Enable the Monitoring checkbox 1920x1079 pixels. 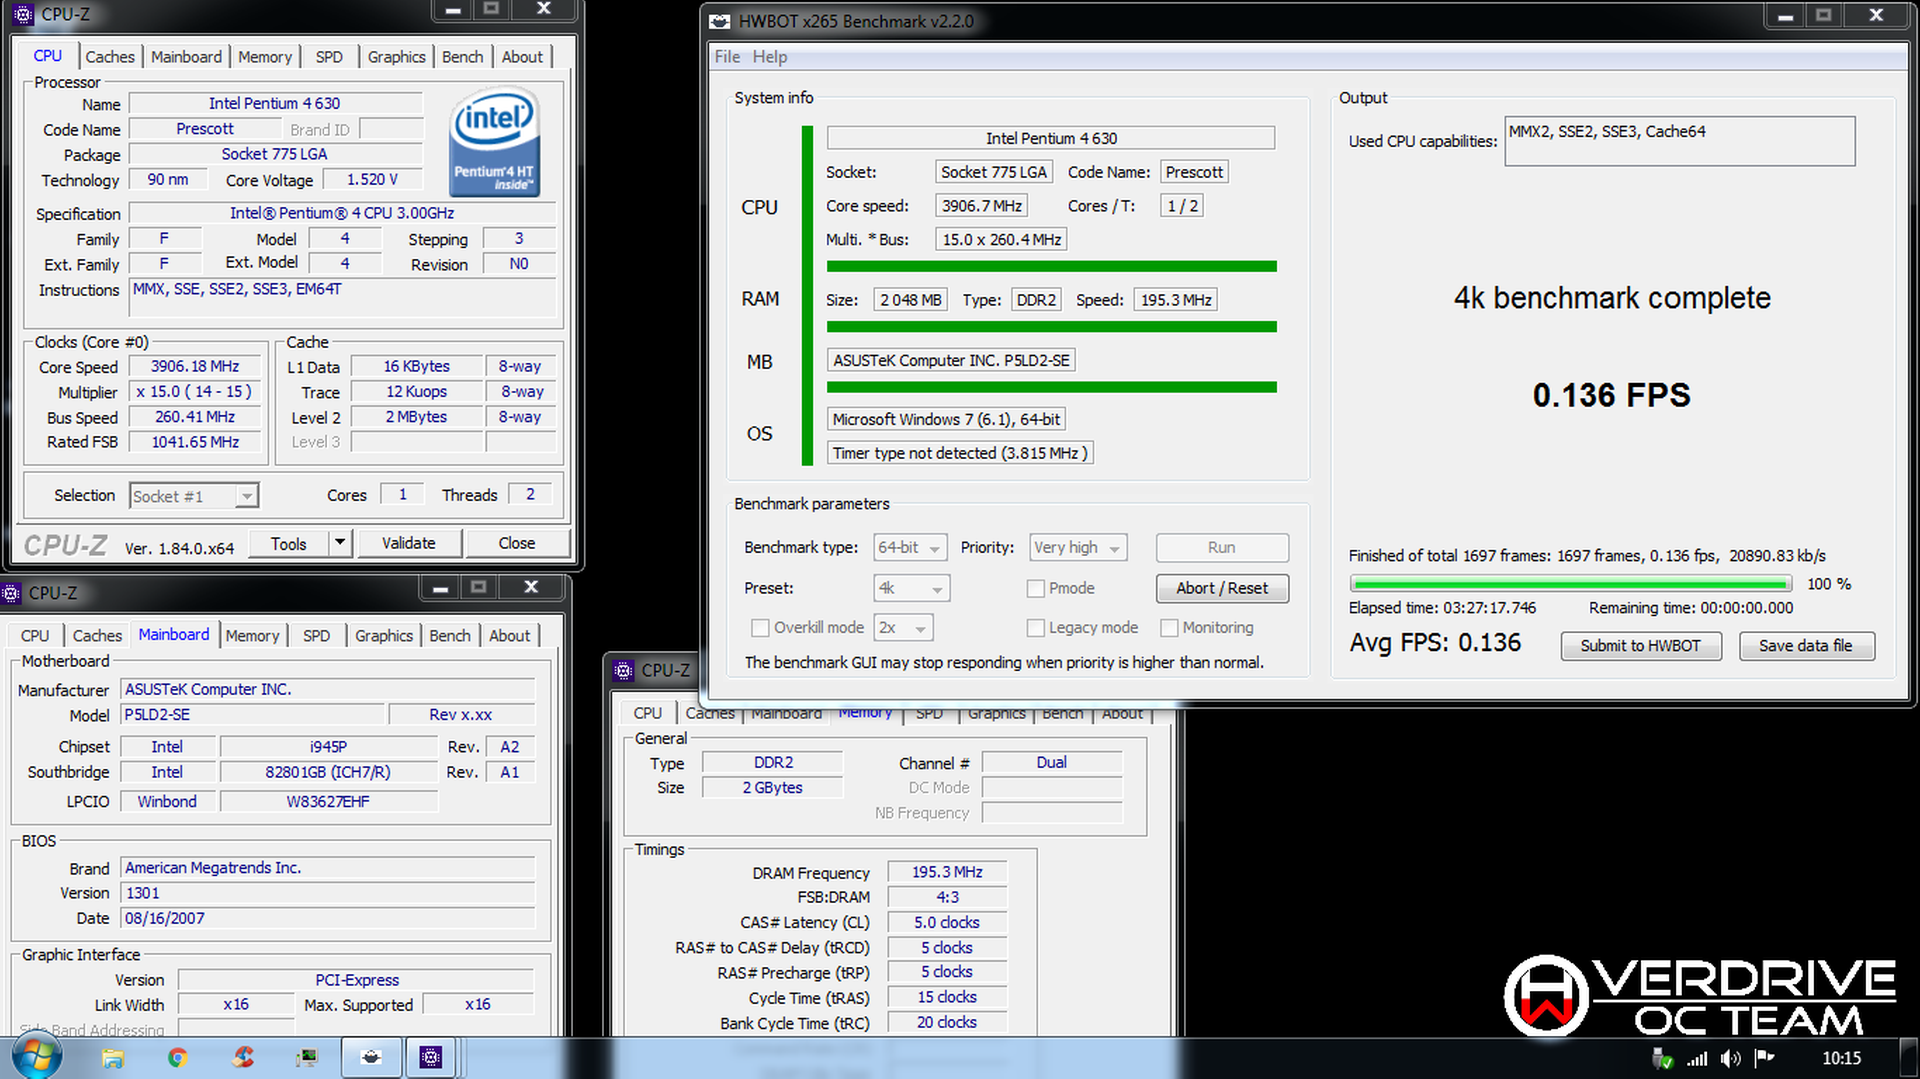point(1169,627)
